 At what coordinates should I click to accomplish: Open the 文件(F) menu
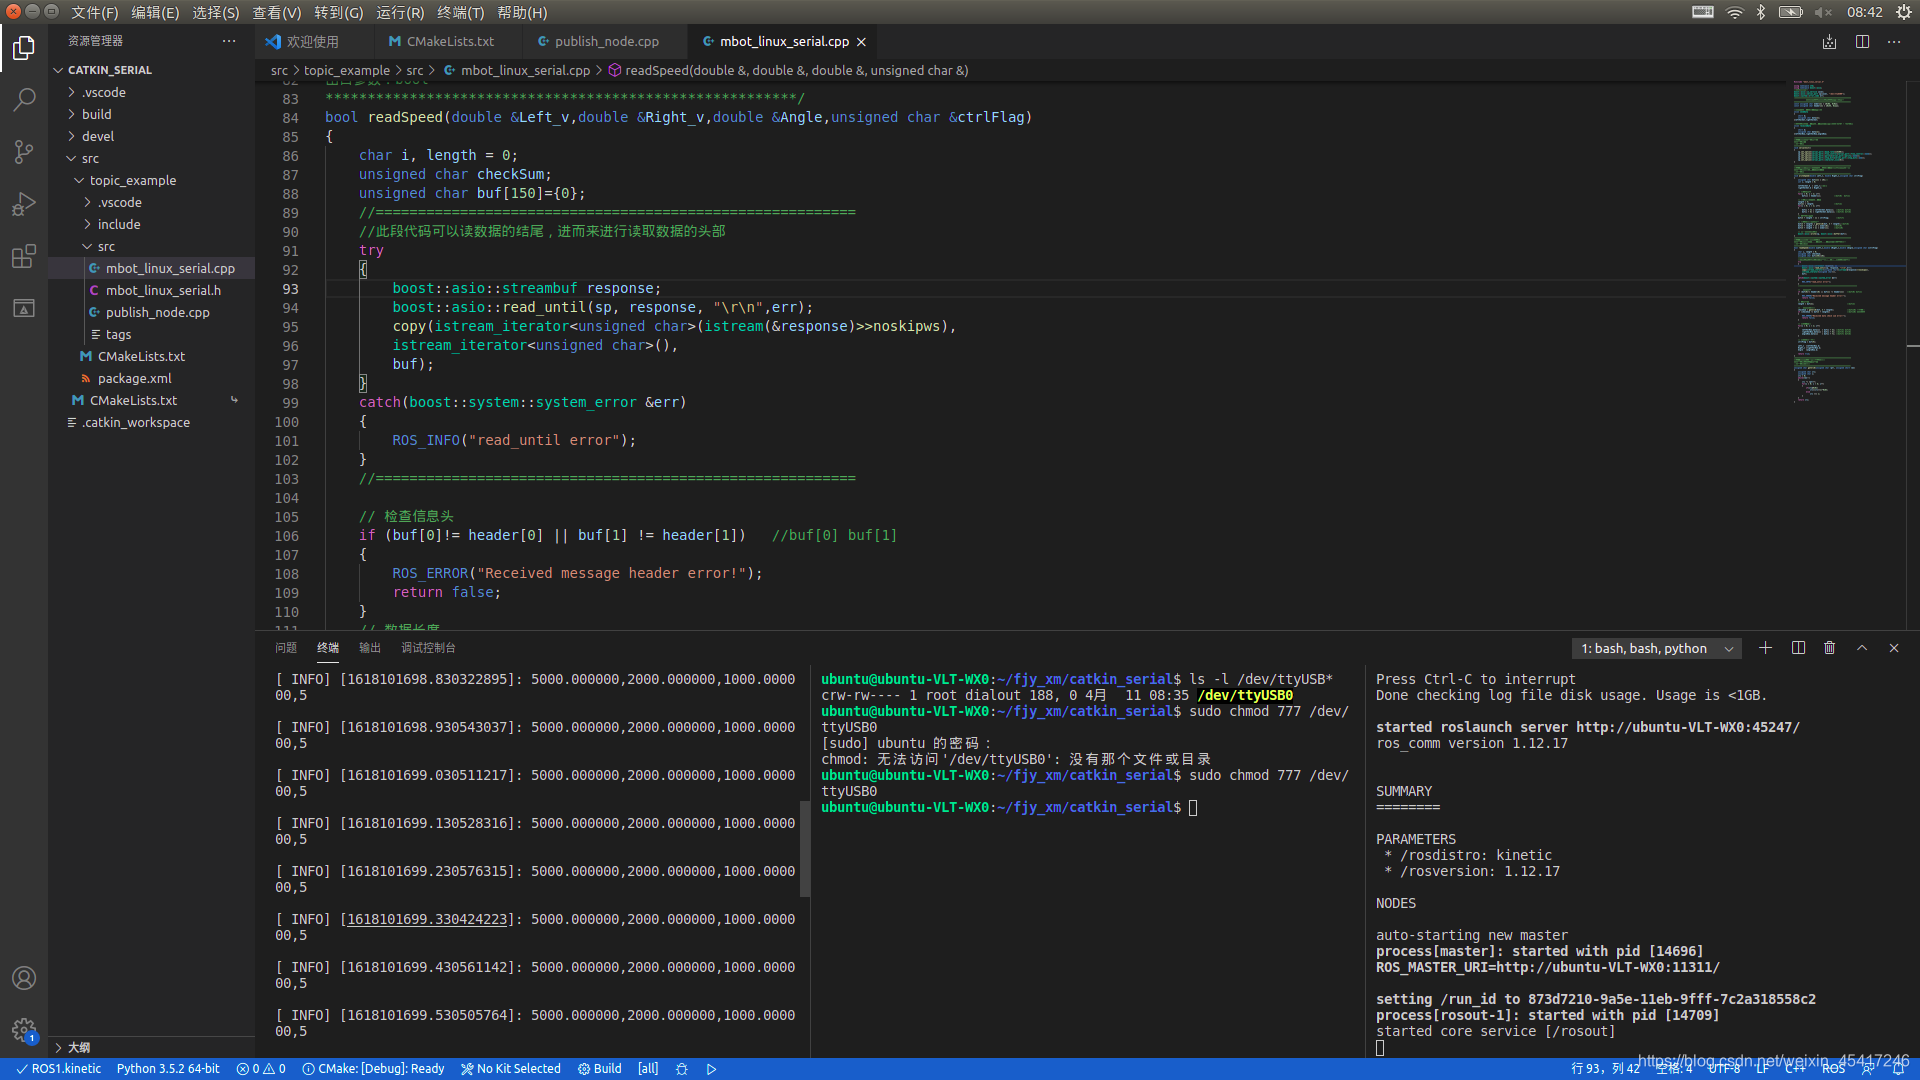point(94,12)
